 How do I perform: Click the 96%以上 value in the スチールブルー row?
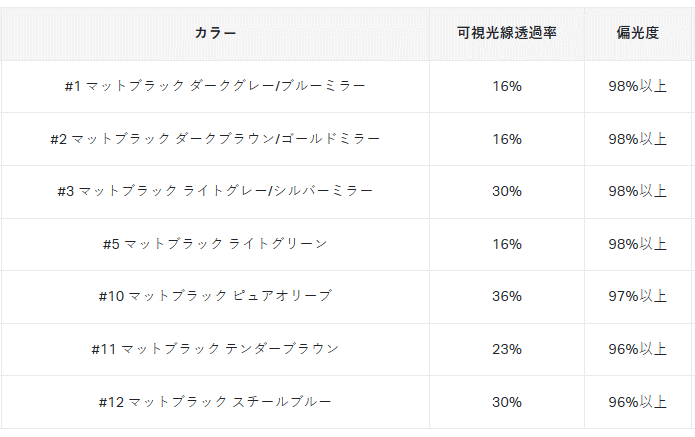click(637, 402)
